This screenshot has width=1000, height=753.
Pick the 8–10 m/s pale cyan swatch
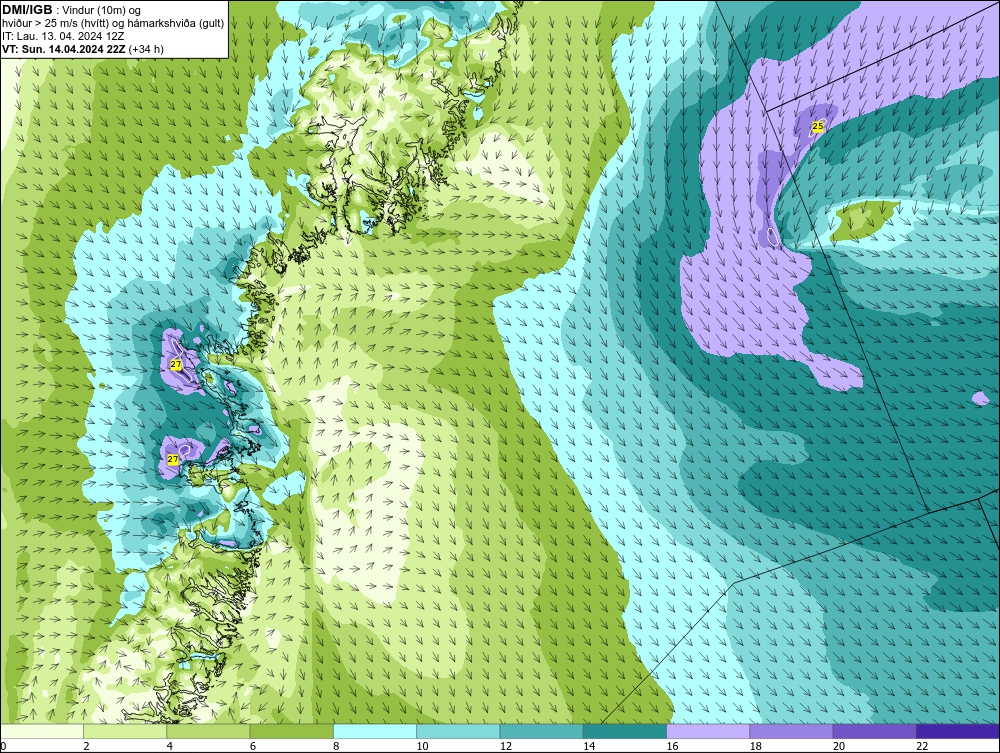375,731
